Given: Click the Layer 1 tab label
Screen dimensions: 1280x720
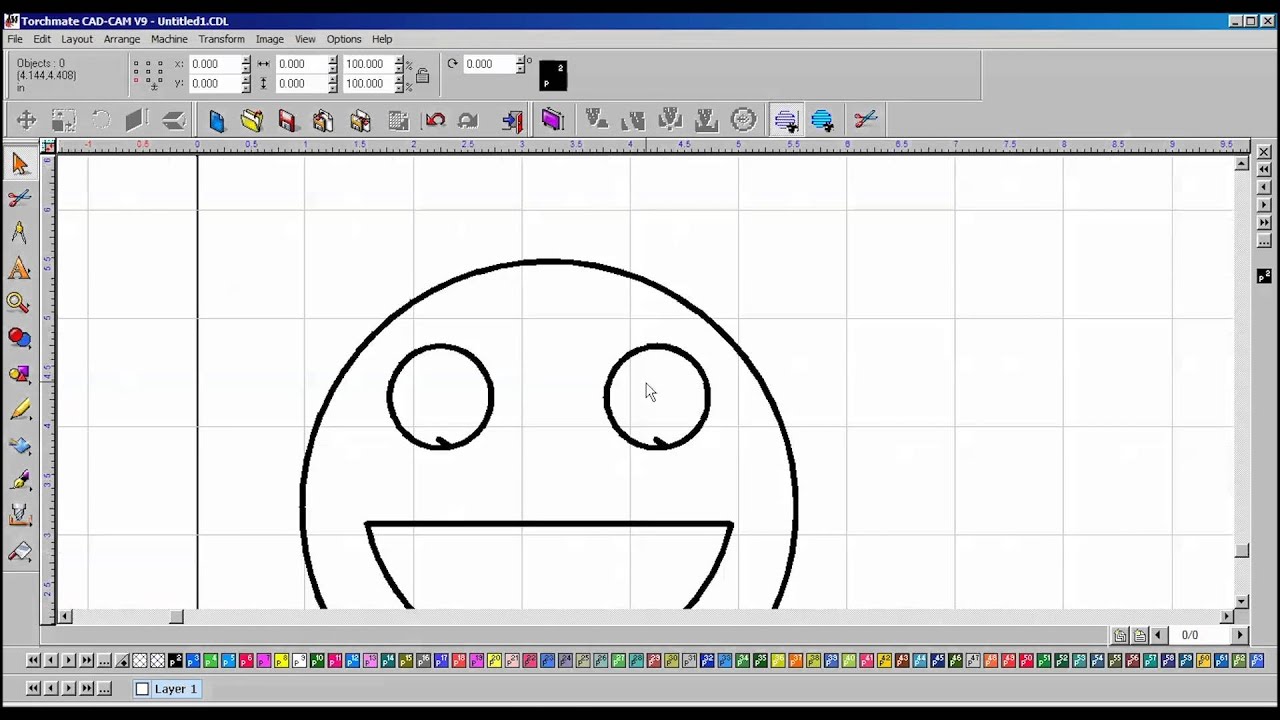Looking at the screenshot, I should click(x=175, y=688).
